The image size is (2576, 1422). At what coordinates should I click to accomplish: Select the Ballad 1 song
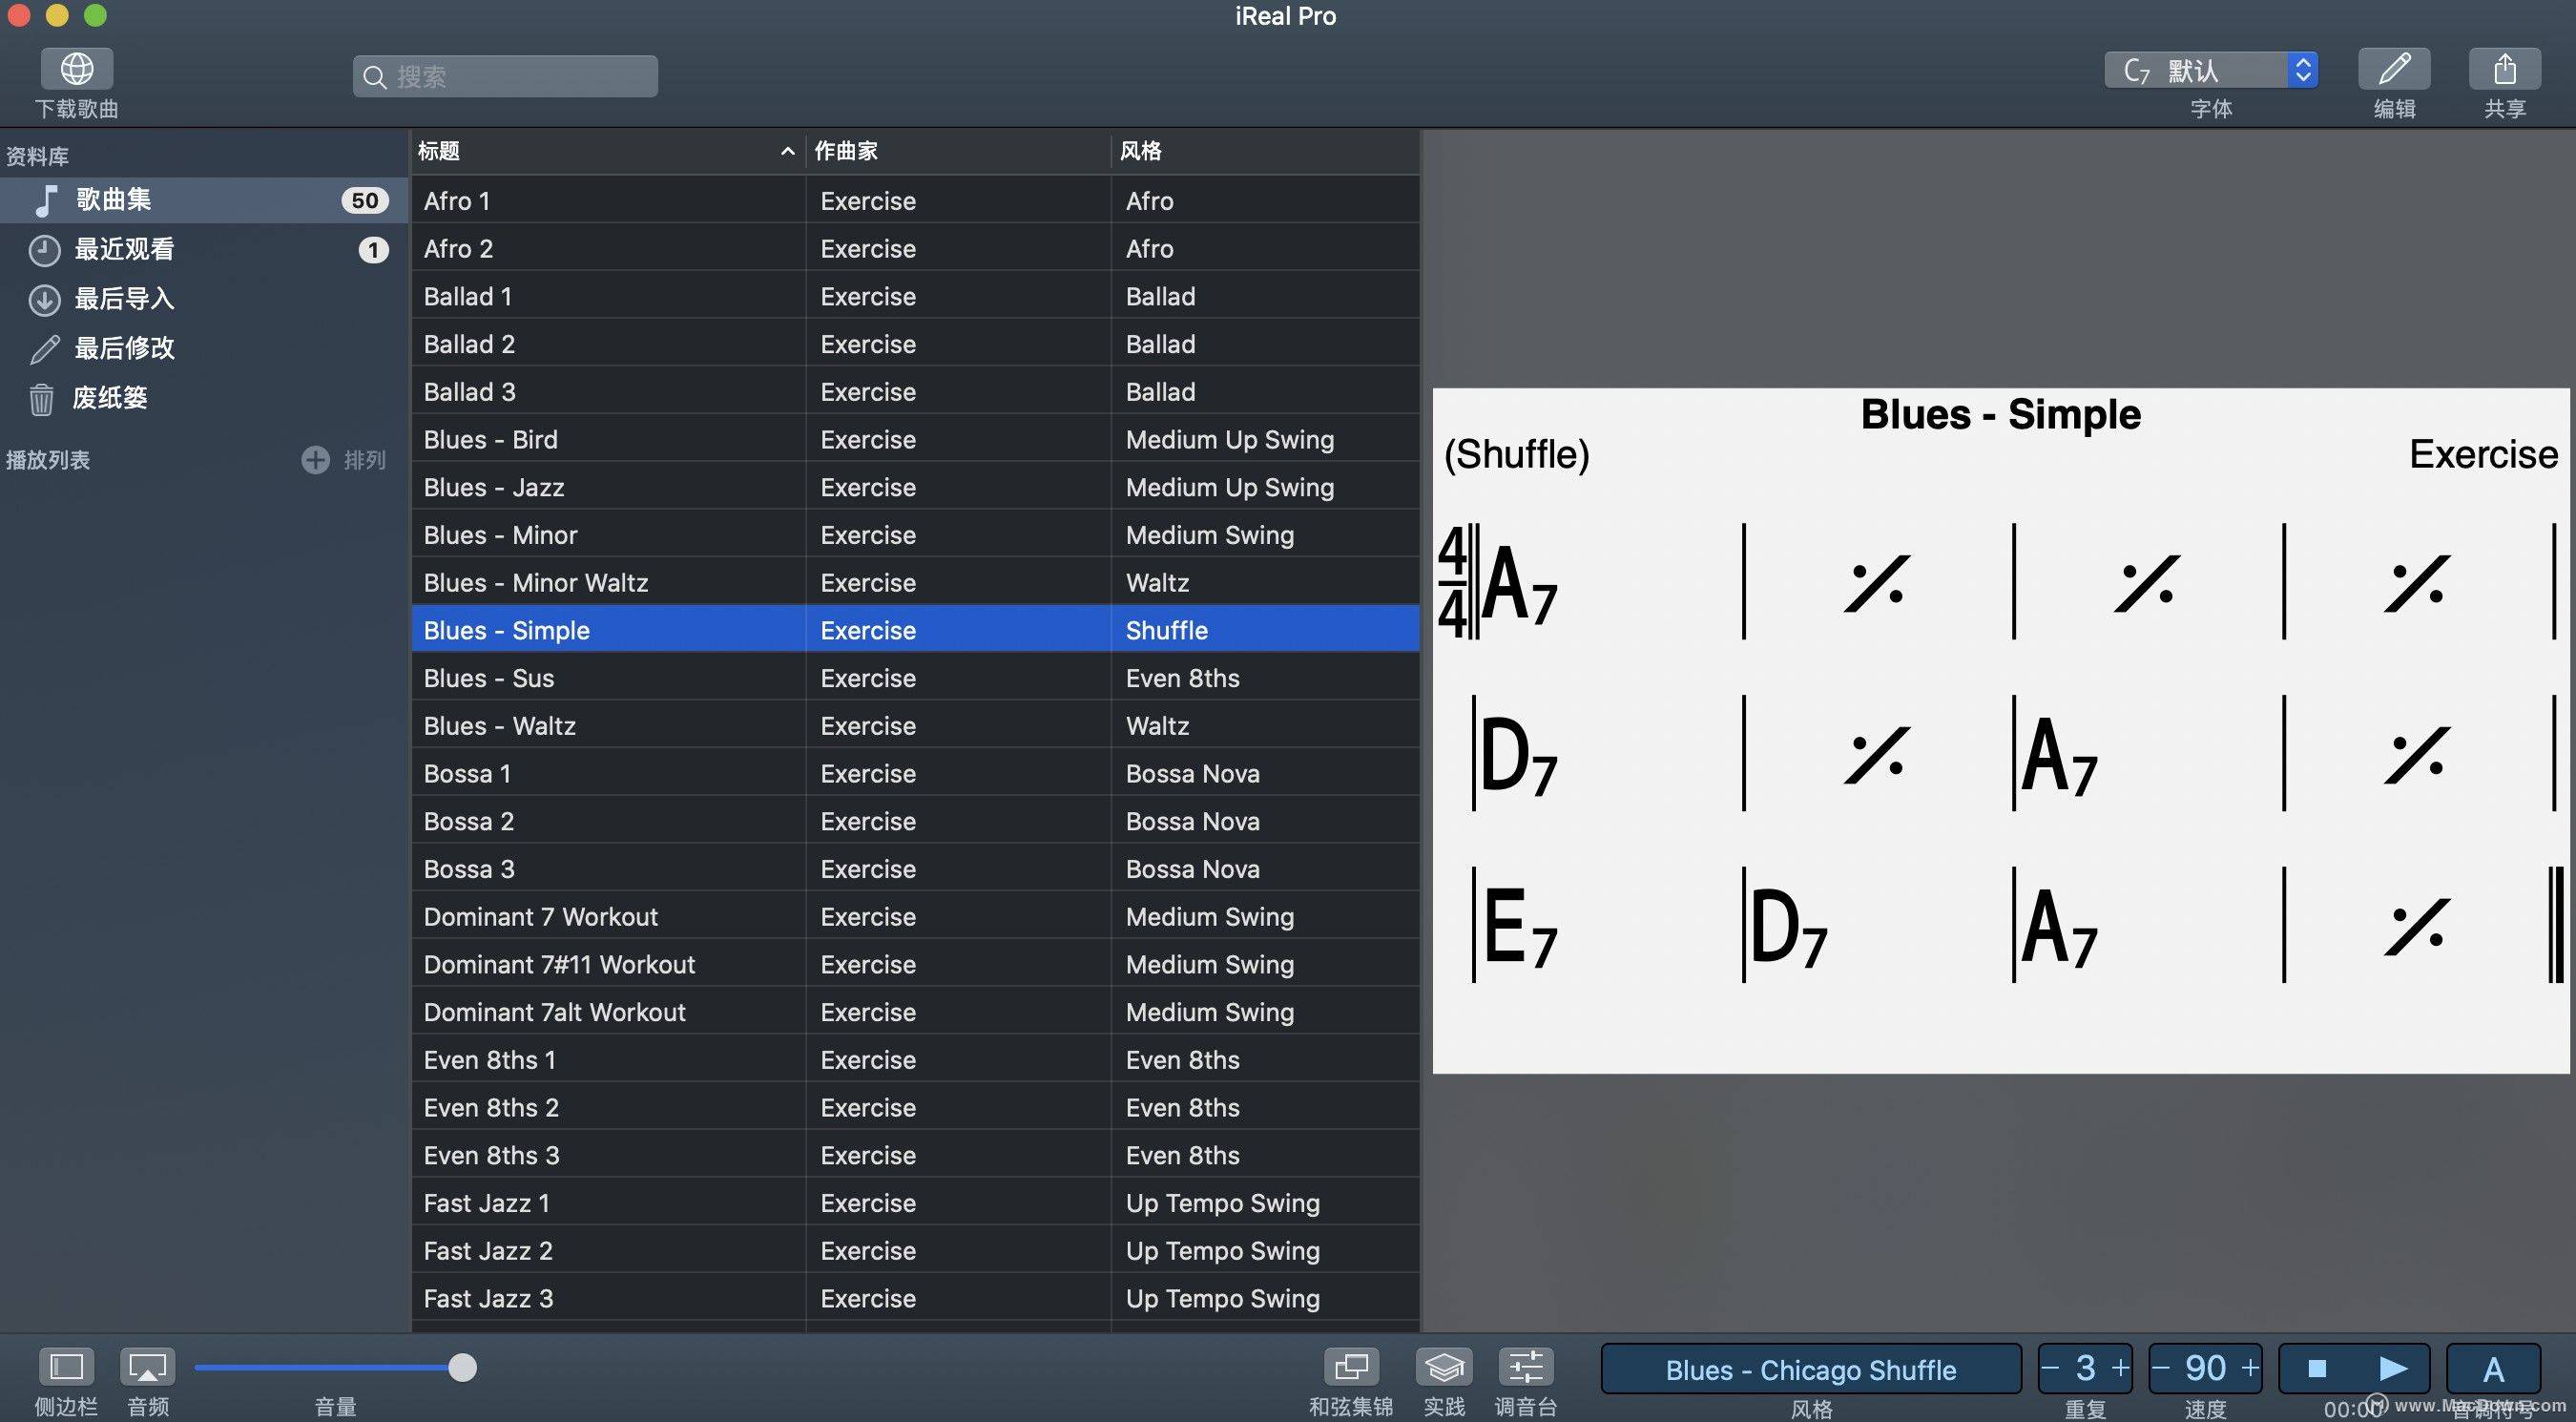click(915, 297)
